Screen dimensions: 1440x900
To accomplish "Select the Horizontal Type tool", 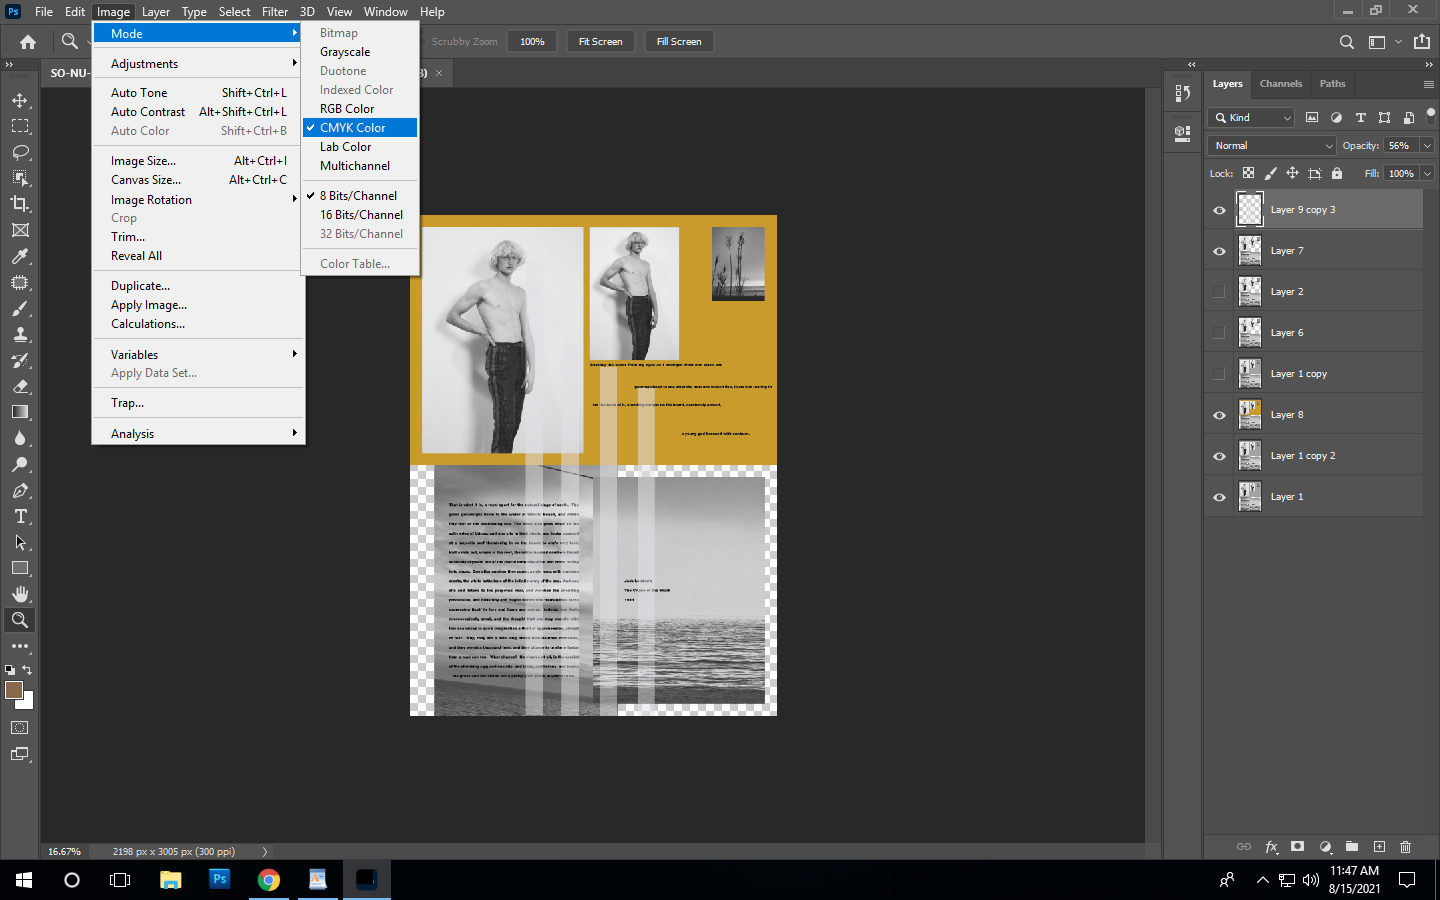I will 20,516.
